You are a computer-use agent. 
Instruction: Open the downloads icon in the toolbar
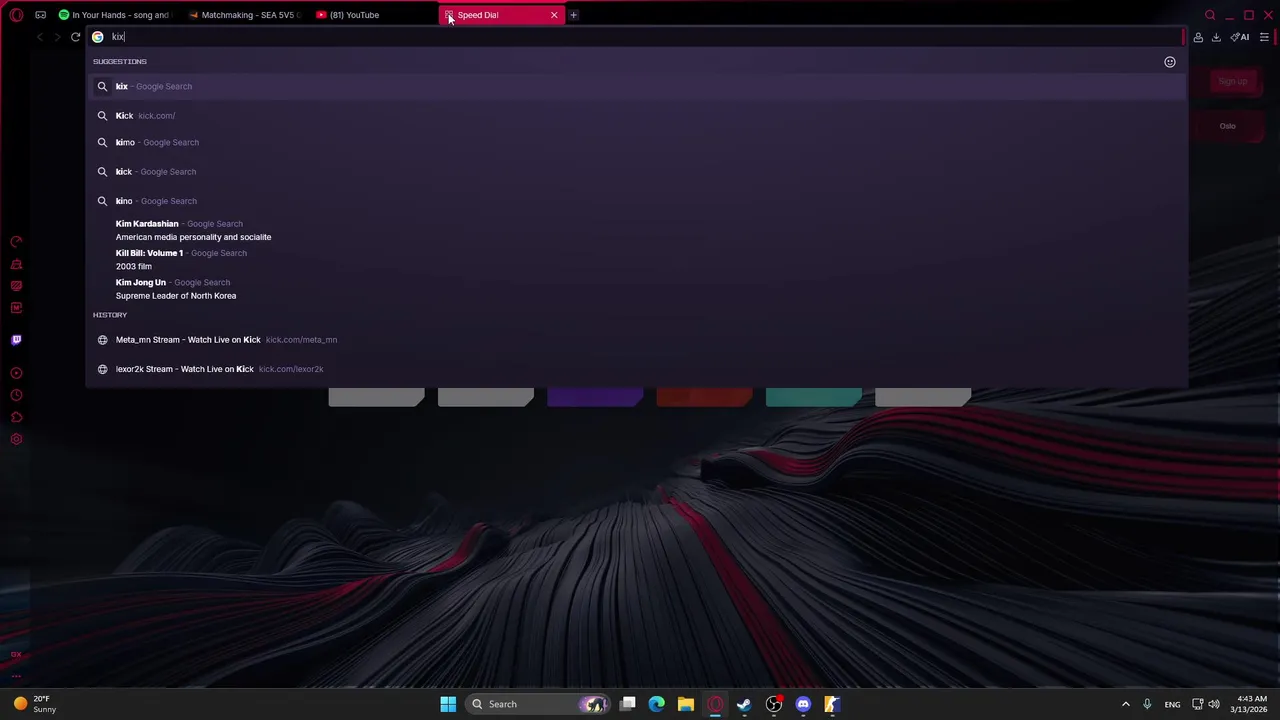(x=1216, y=37)
